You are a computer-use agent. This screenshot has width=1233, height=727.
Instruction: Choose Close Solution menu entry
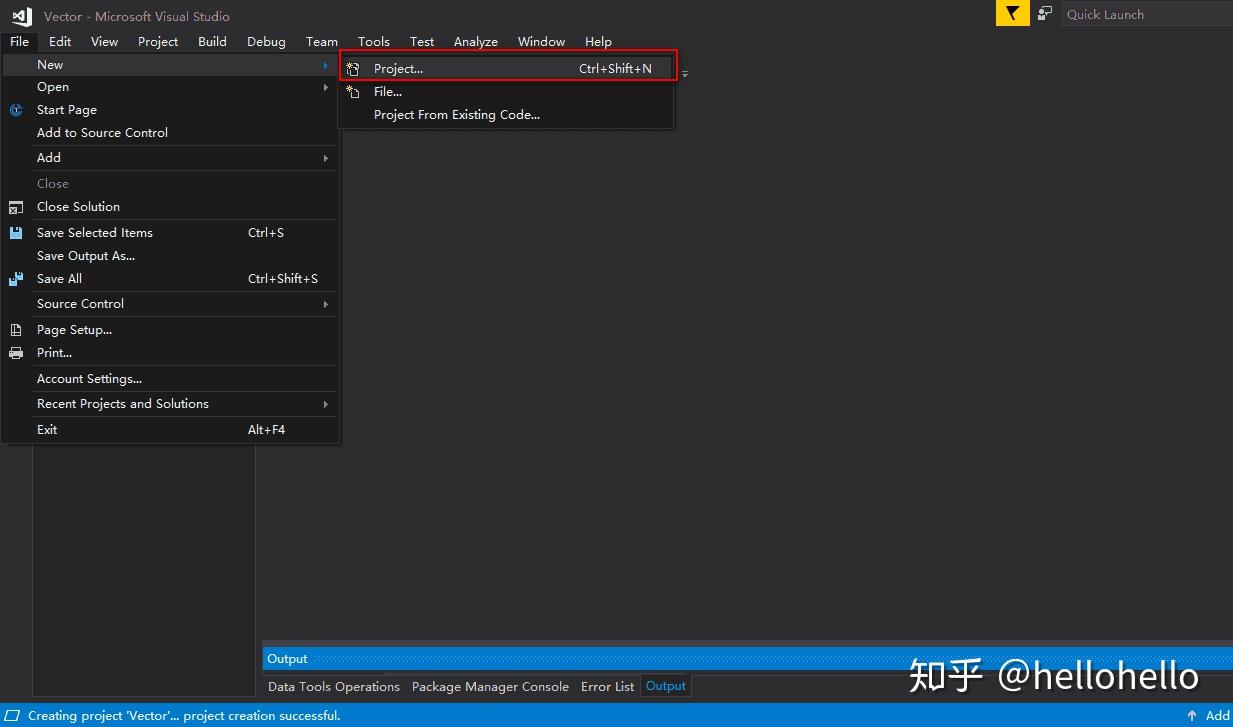click(170, 207)
